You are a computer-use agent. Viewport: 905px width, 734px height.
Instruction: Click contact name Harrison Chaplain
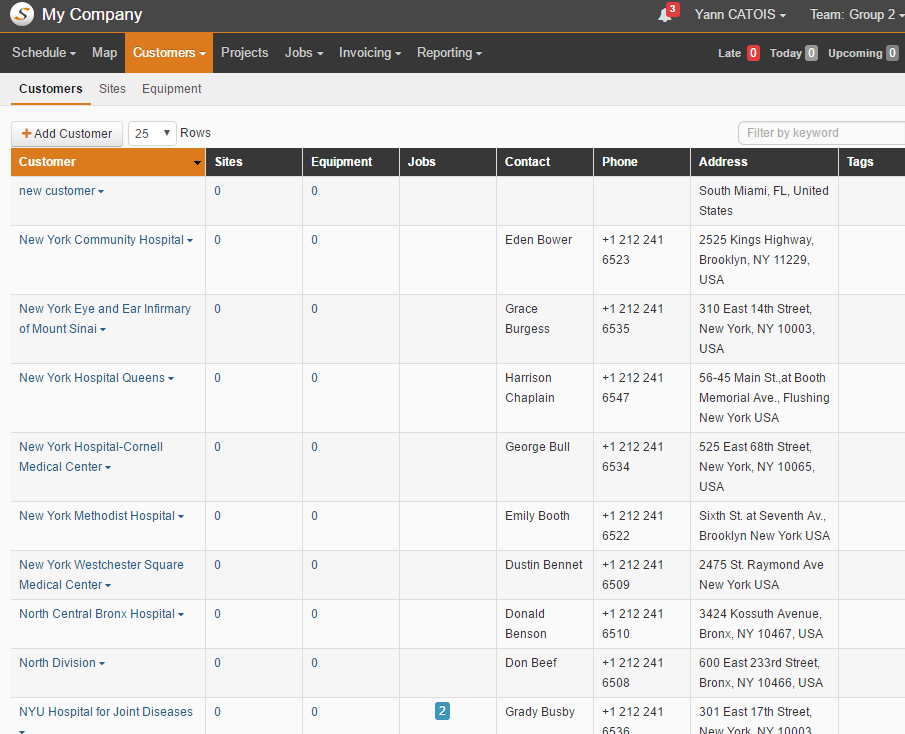tap(530, 388)
